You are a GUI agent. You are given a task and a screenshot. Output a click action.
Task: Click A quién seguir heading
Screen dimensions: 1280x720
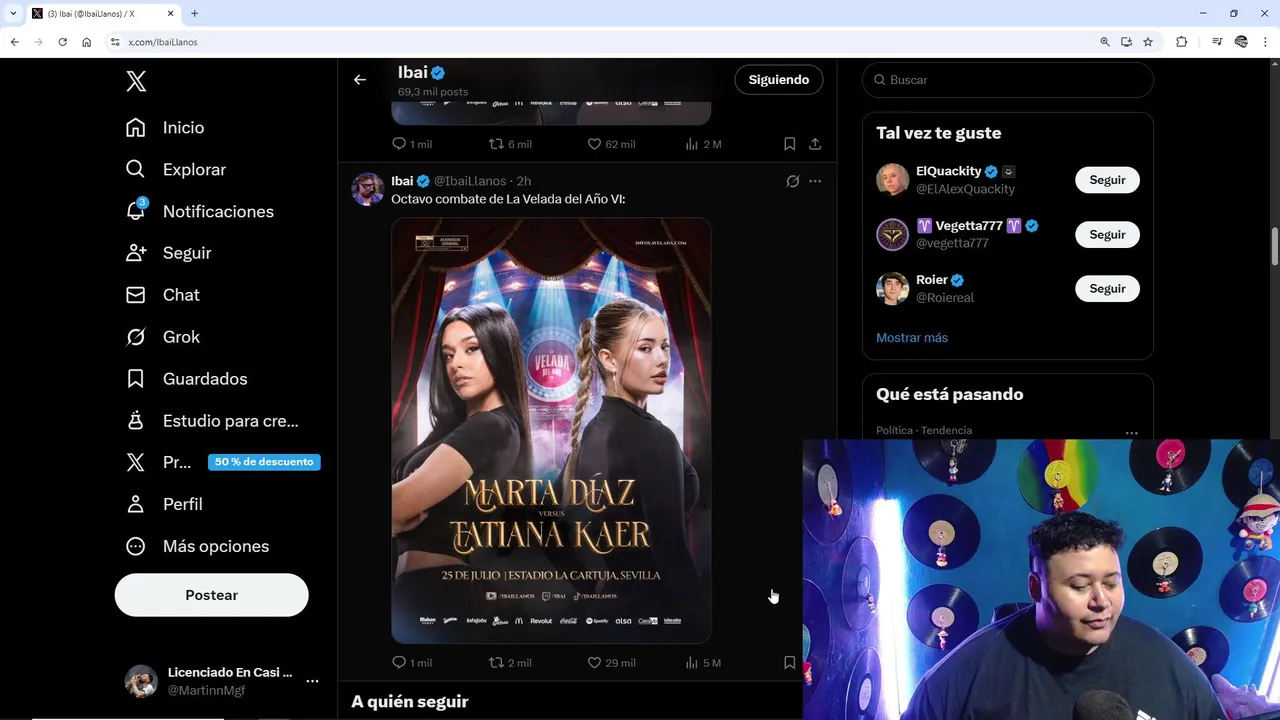click(x=410, y=702)
